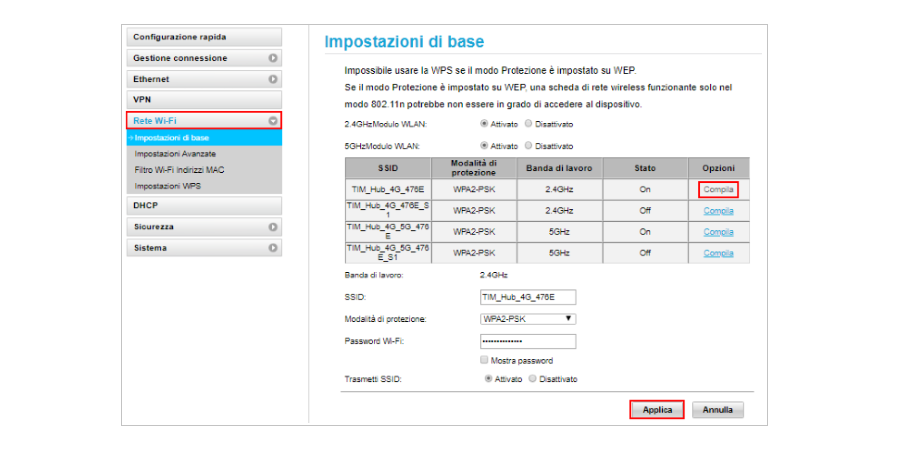Expand the Sicurezza section arrow icon

[273, 227]
